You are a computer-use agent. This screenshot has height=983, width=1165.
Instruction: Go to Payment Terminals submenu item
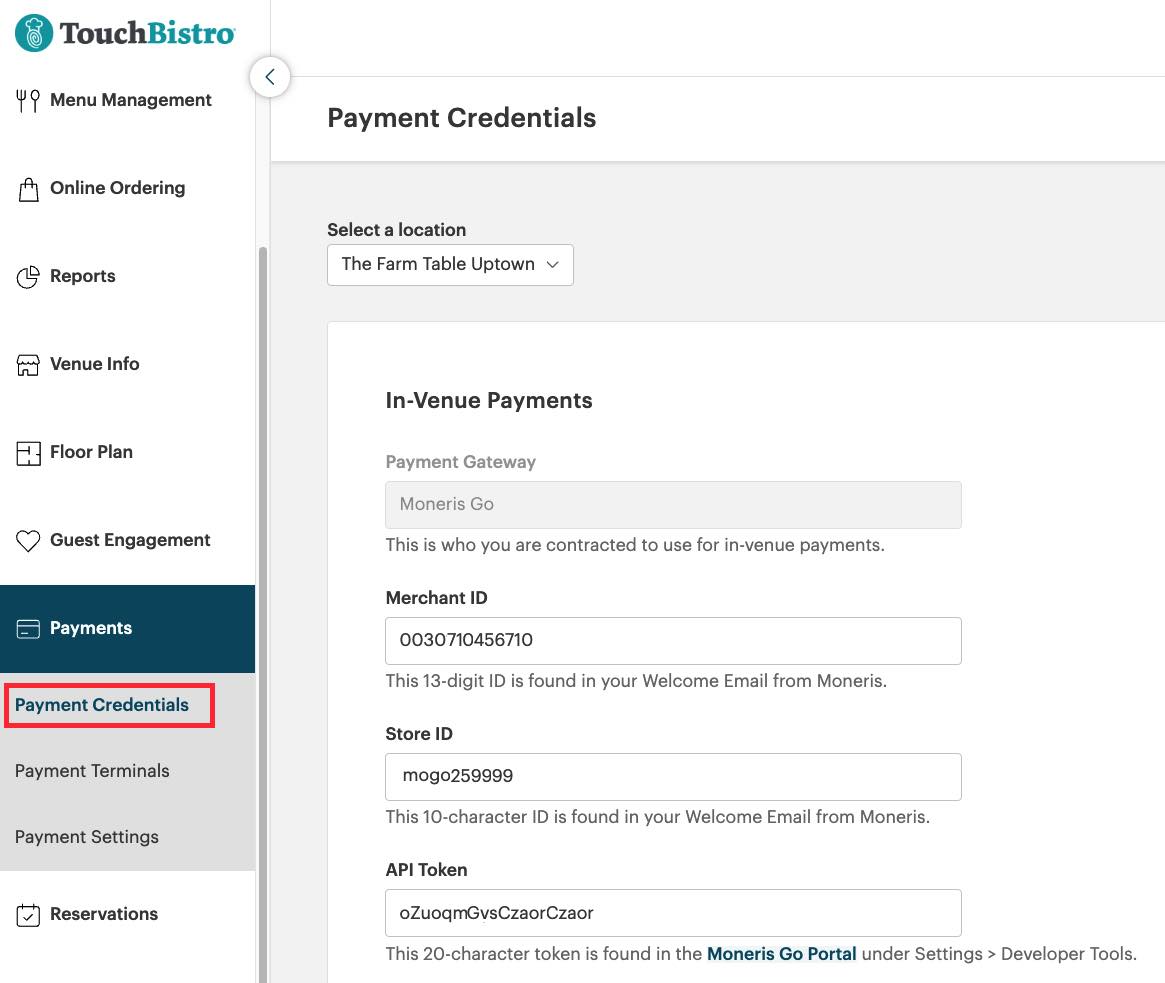coord(92,771)
